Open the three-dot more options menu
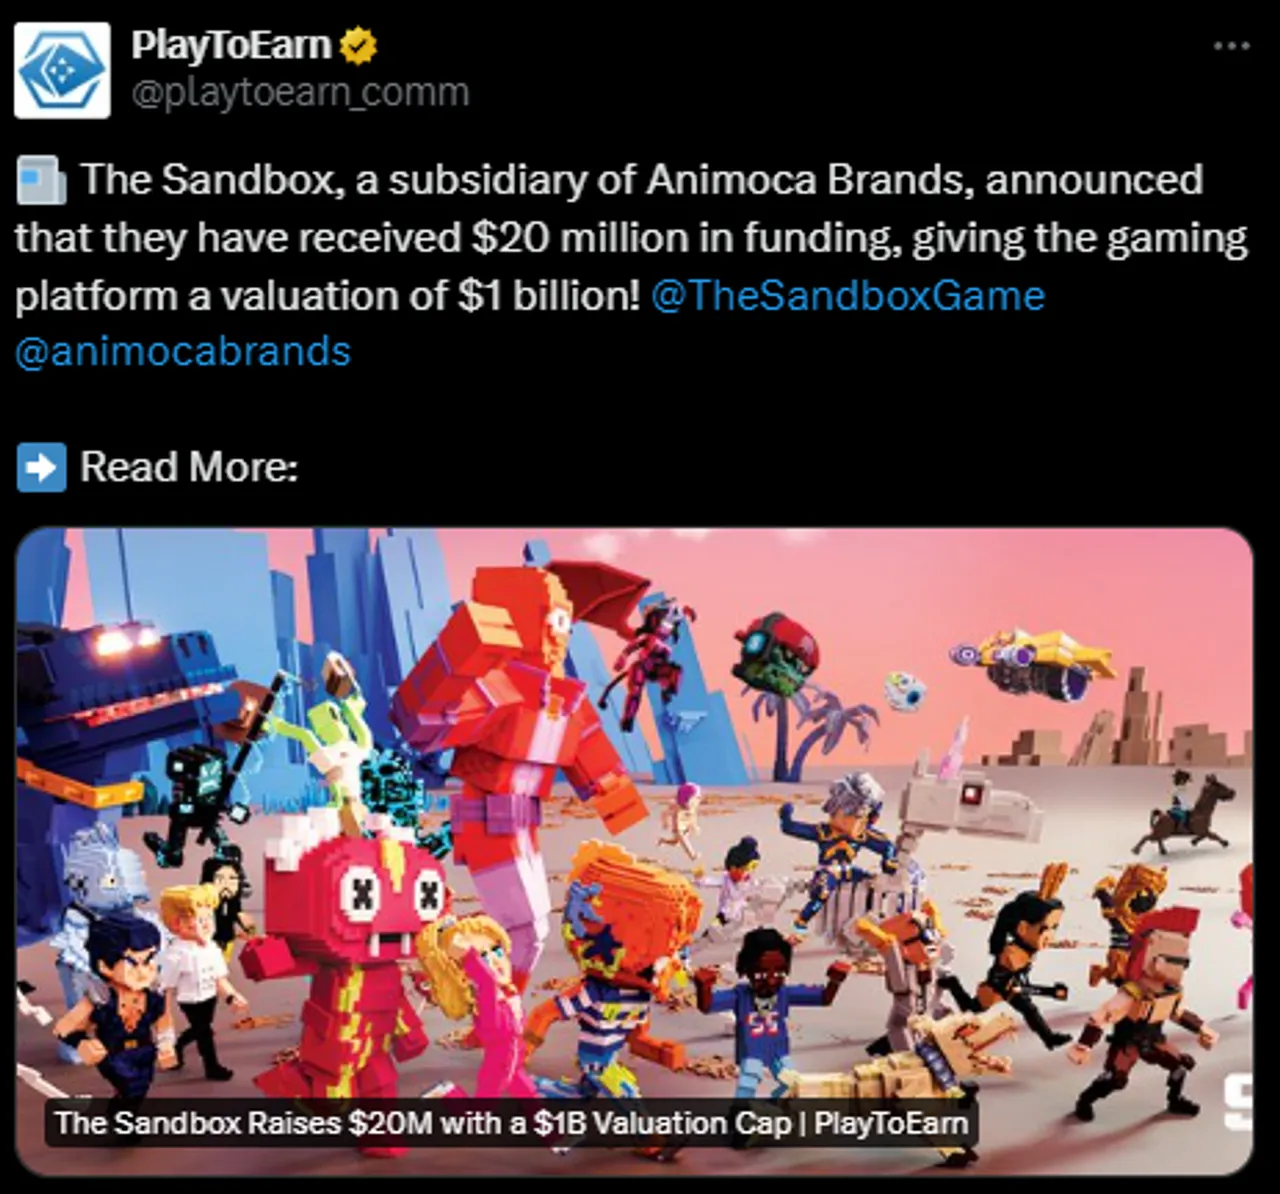Viewport: 1280px width, 1194px height. coord(1231,45)
